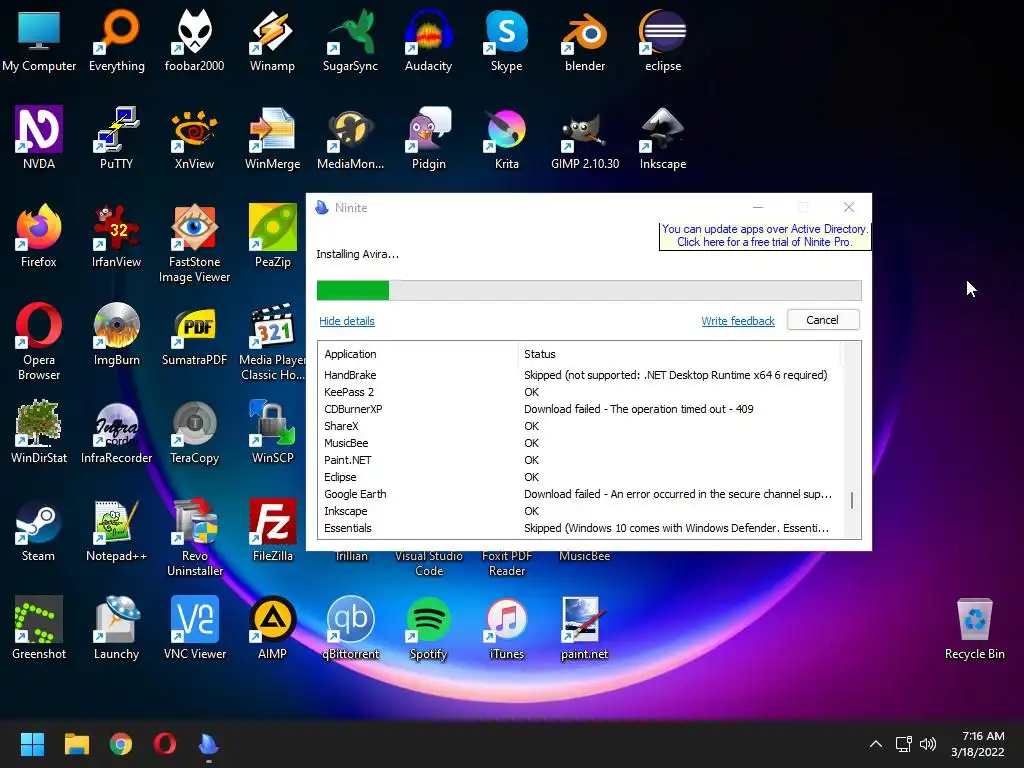This screenshot has height=768, width=1024.
Task: Select the blender desktop icon
Action: tap(584, 39)
